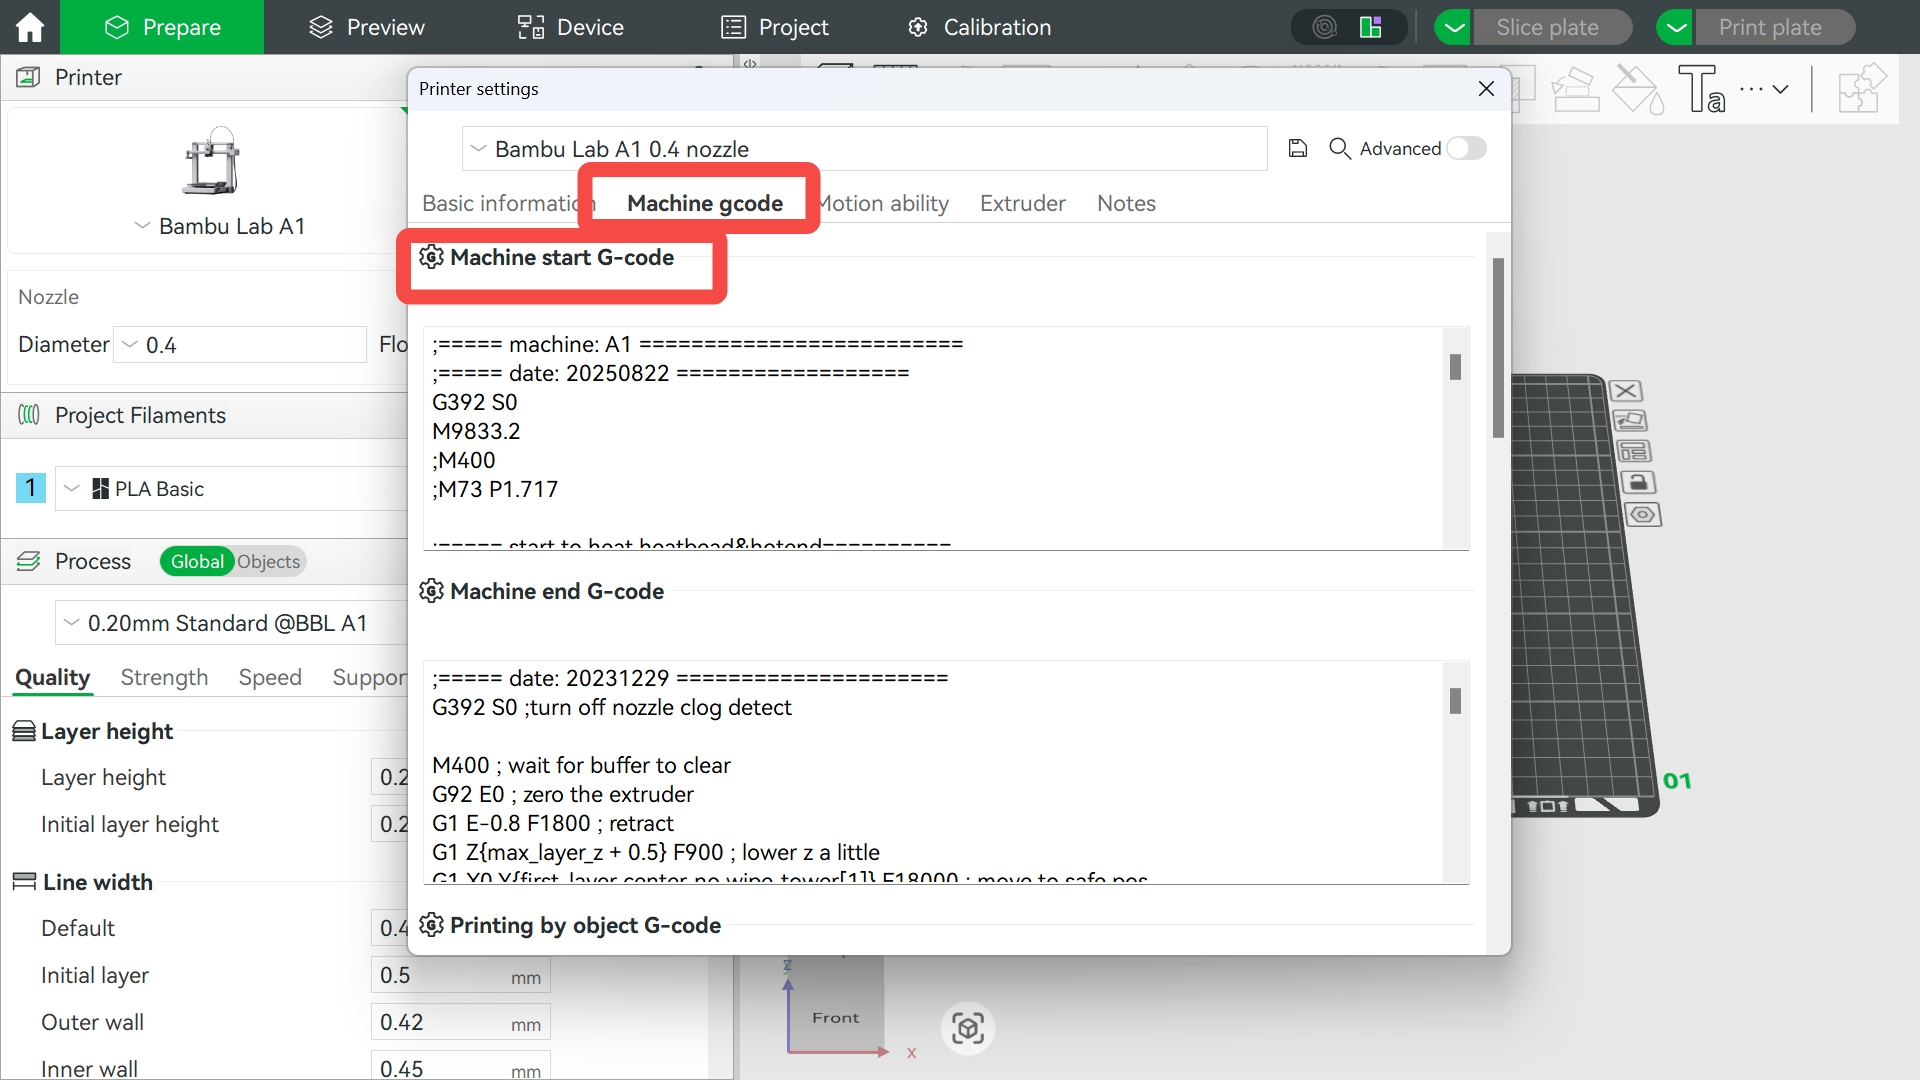
Task: Click the green layout panel icon in top bar
Action: click(1371, 27)
